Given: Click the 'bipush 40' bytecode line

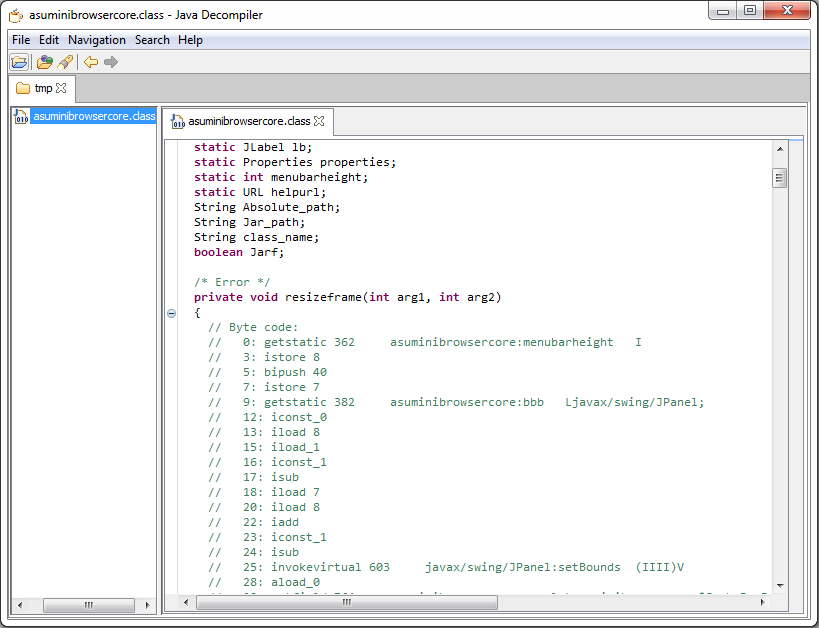Looking at the screenshot, I should pyautogui.click(x=267, y=373).
